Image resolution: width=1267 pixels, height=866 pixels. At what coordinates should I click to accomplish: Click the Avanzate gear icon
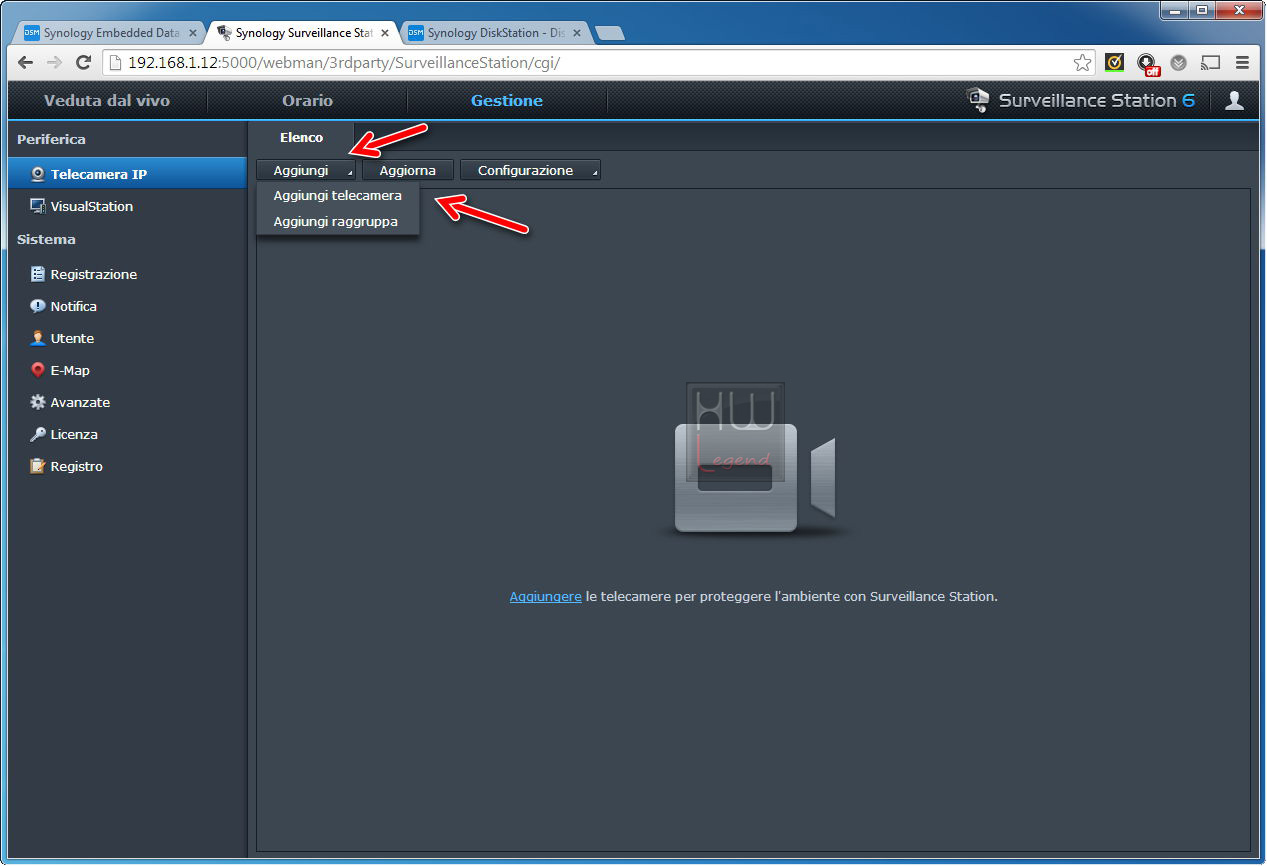38,402
